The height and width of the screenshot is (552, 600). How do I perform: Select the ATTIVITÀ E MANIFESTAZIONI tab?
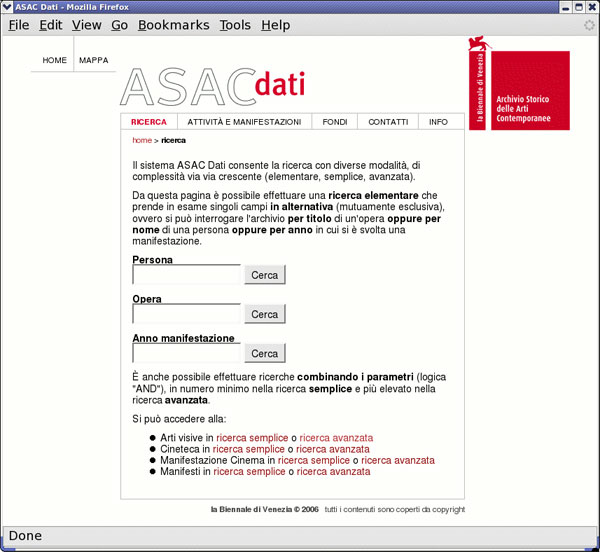(244, 122)
